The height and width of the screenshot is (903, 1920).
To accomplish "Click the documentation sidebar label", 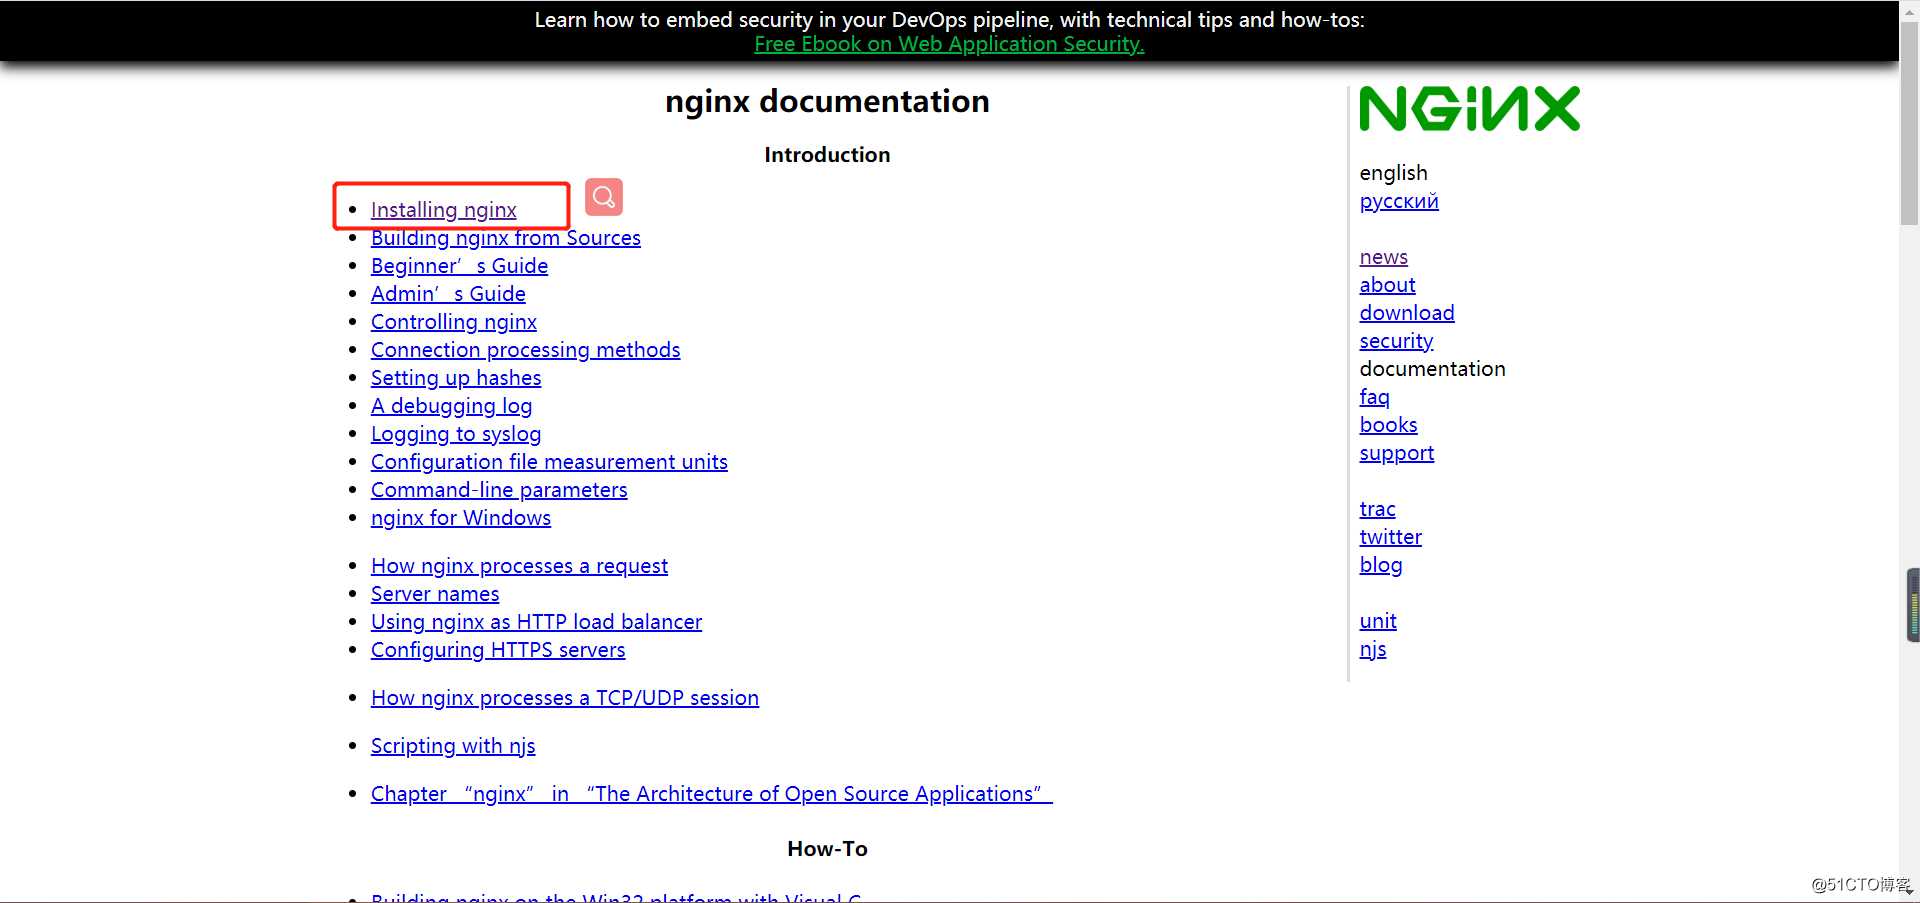I will [1433, 369].
